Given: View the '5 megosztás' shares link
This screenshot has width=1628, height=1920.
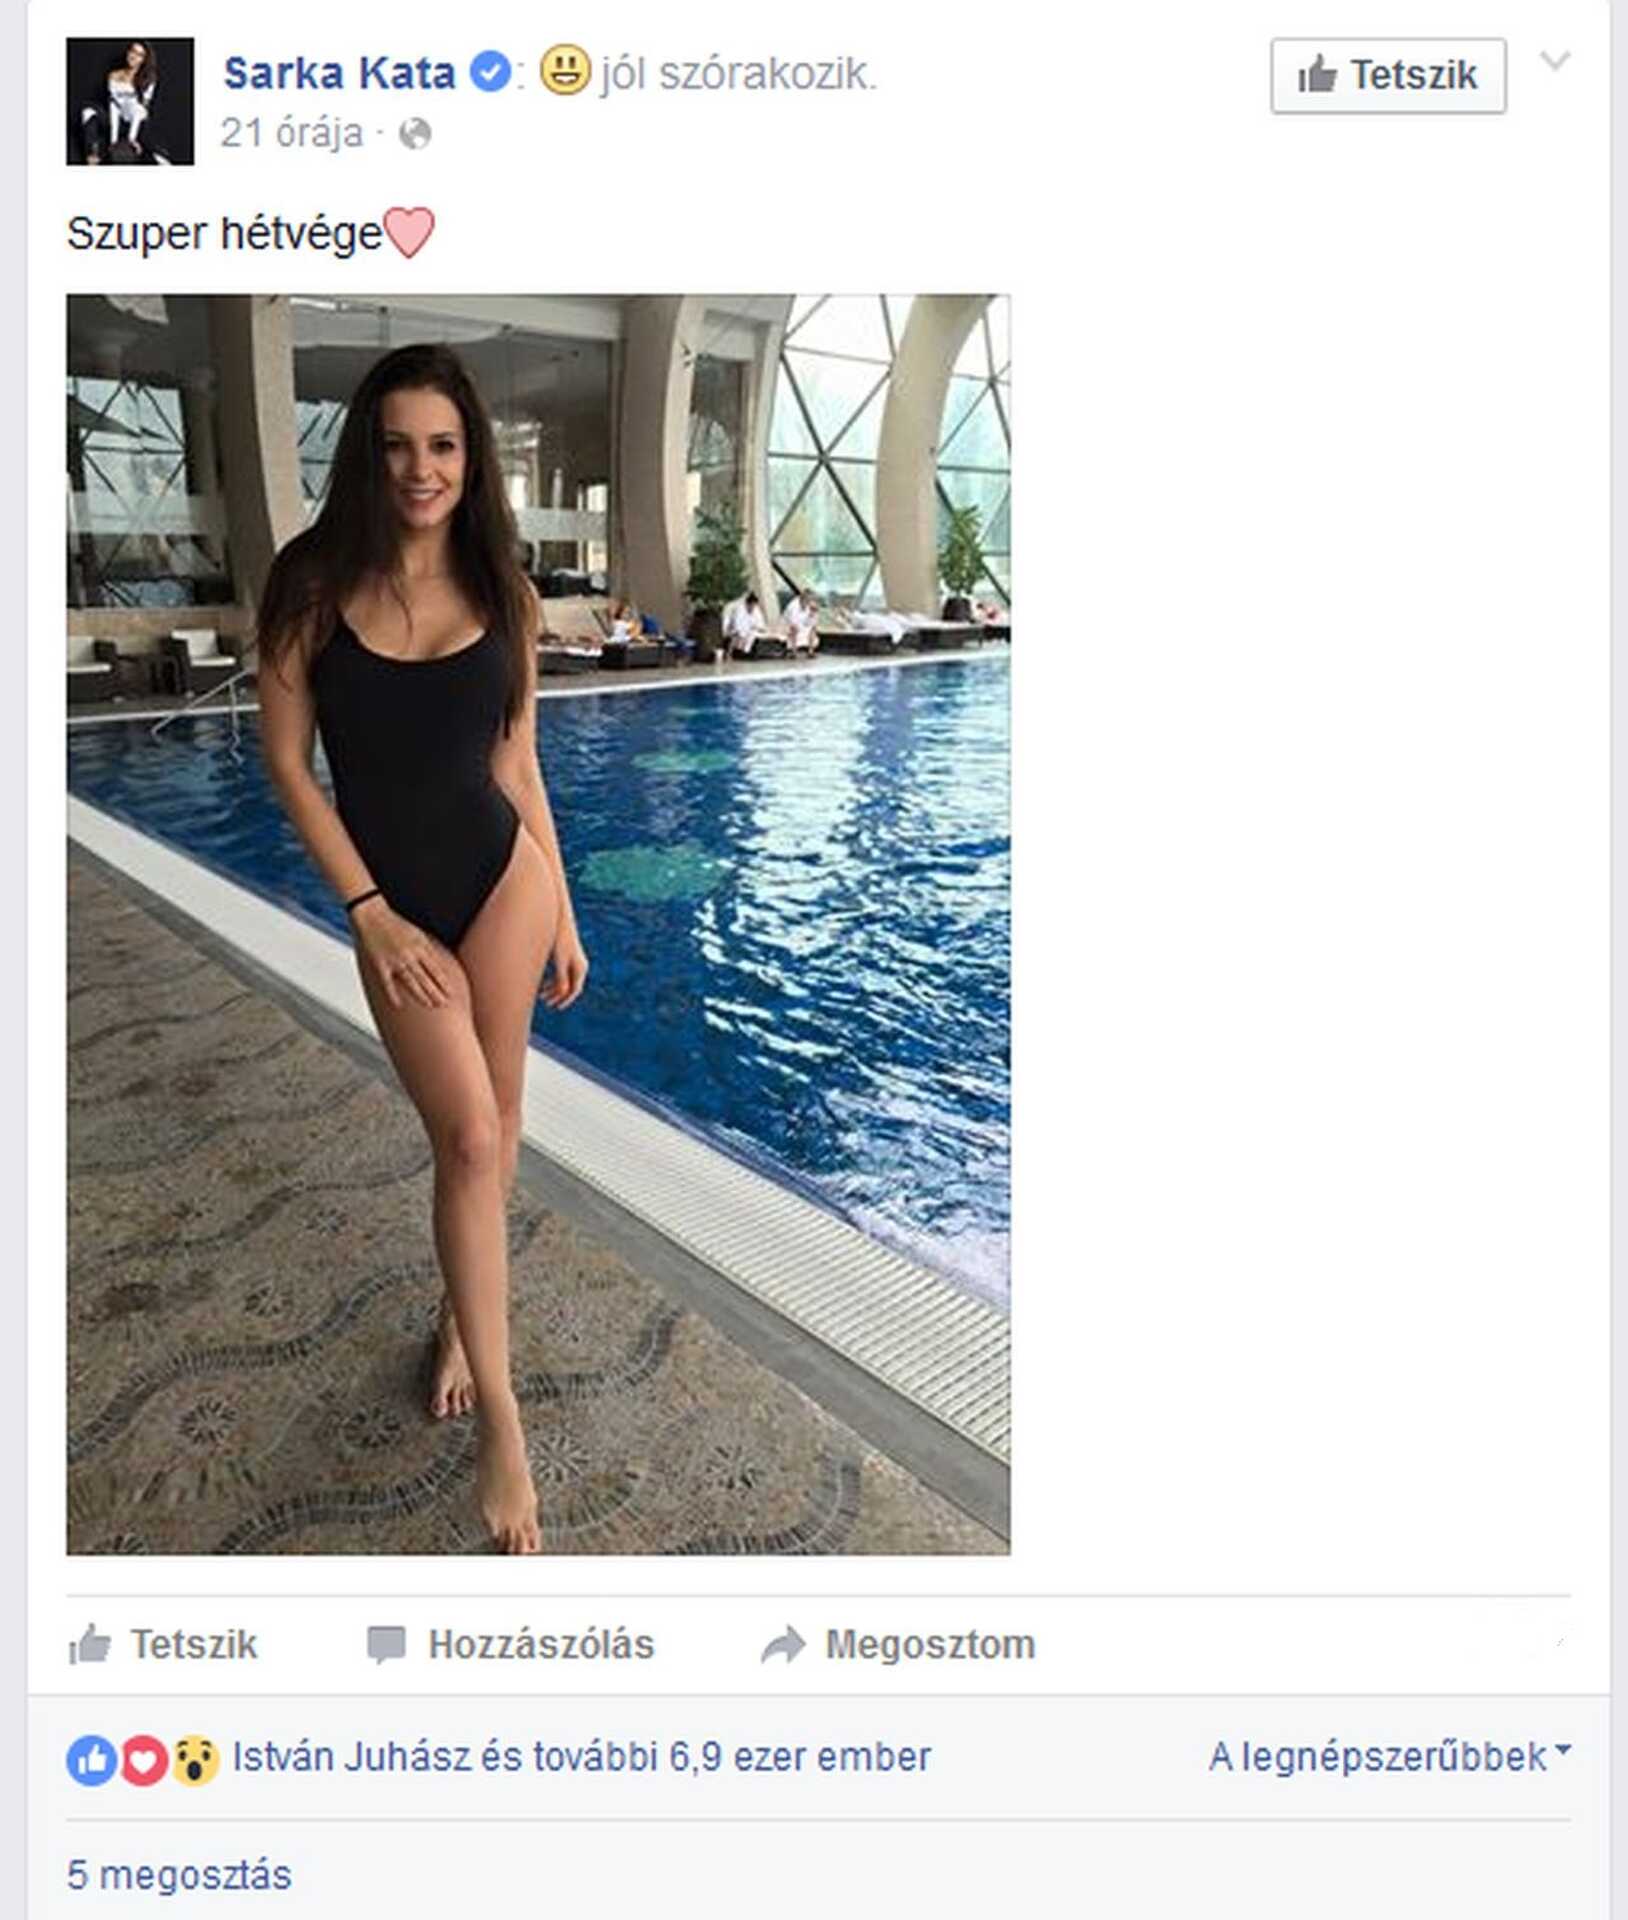Looking at the screenshot, I should click(179, 1875).
